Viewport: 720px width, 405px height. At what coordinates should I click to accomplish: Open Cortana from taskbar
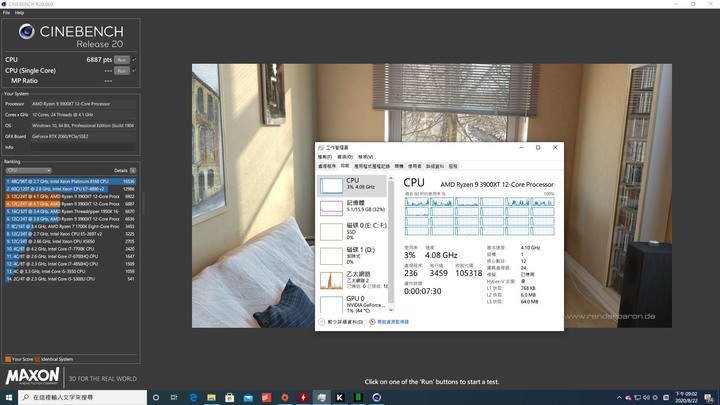point(156,397)
